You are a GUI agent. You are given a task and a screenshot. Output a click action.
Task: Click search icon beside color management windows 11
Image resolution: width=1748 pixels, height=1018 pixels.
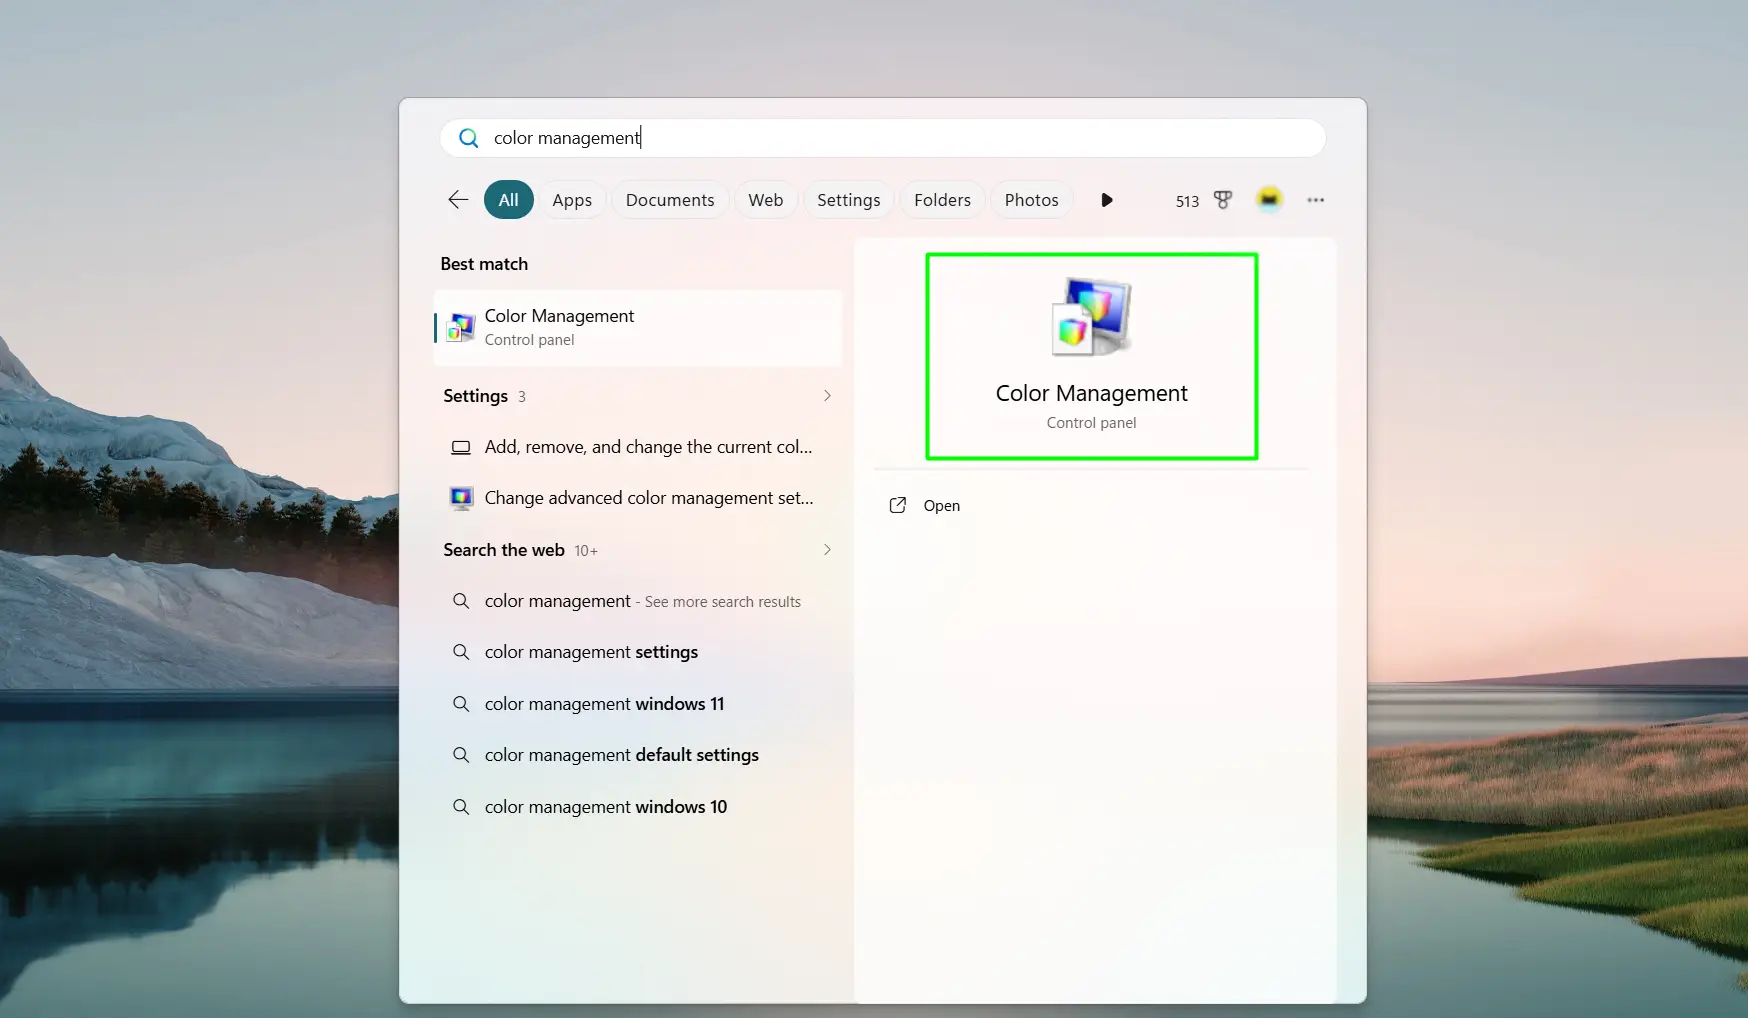461,704
